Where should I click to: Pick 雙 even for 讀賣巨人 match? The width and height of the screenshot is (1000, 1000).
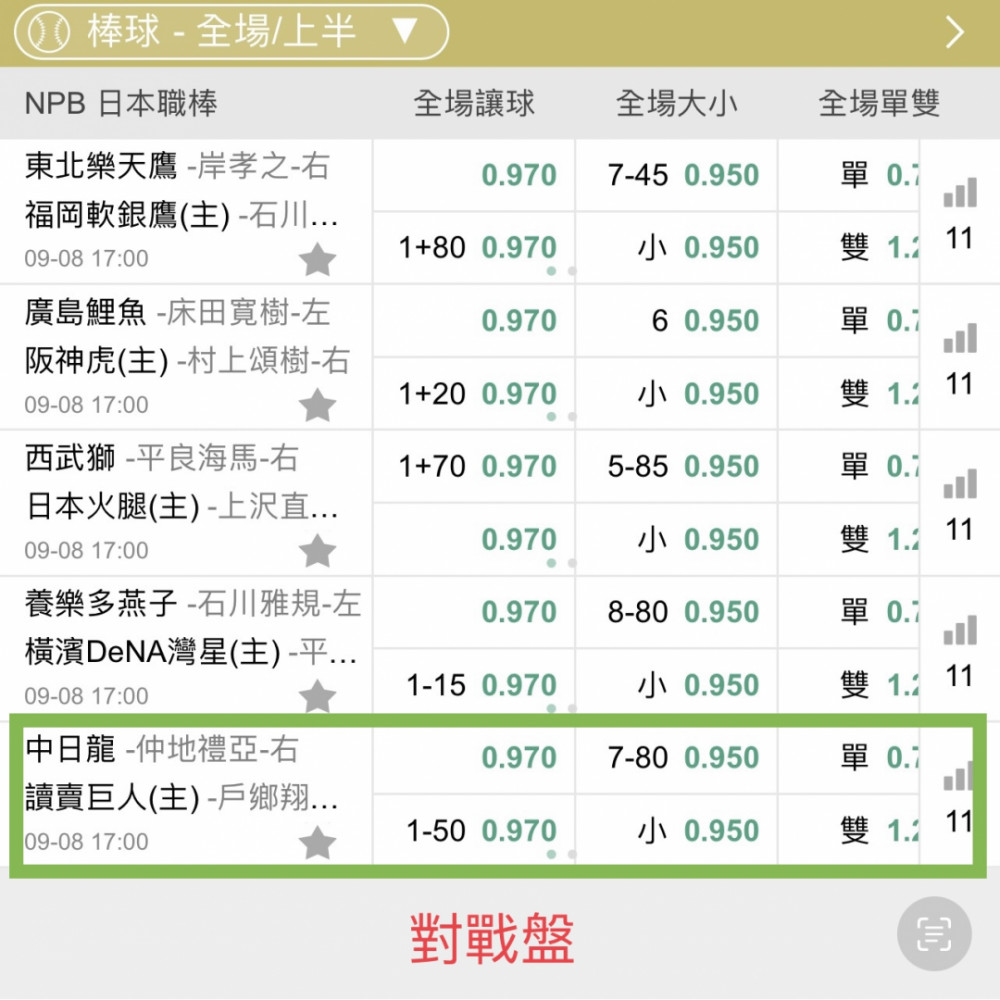click(x=849, y=830)
